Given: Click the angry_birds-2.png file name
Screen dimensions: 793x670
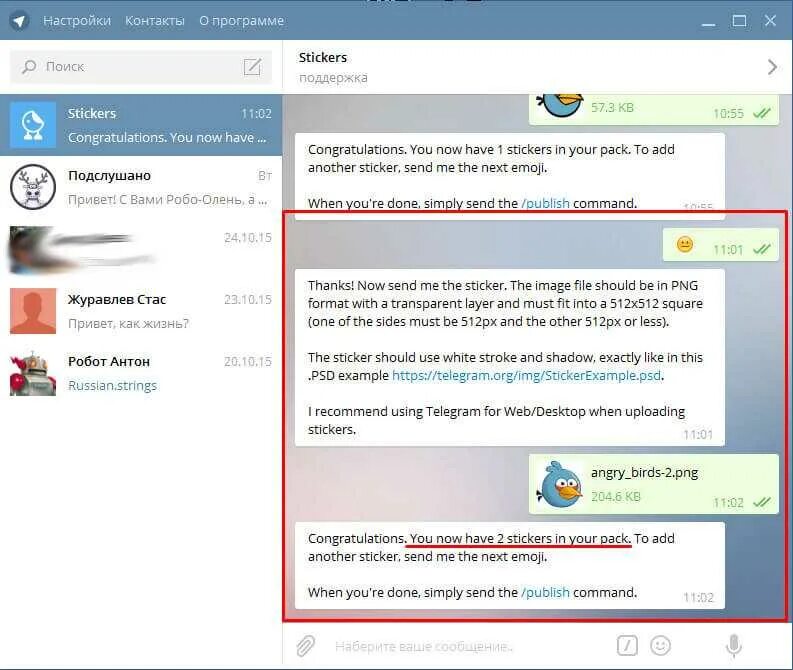Looking at the screenshot, I should point(644,472).
